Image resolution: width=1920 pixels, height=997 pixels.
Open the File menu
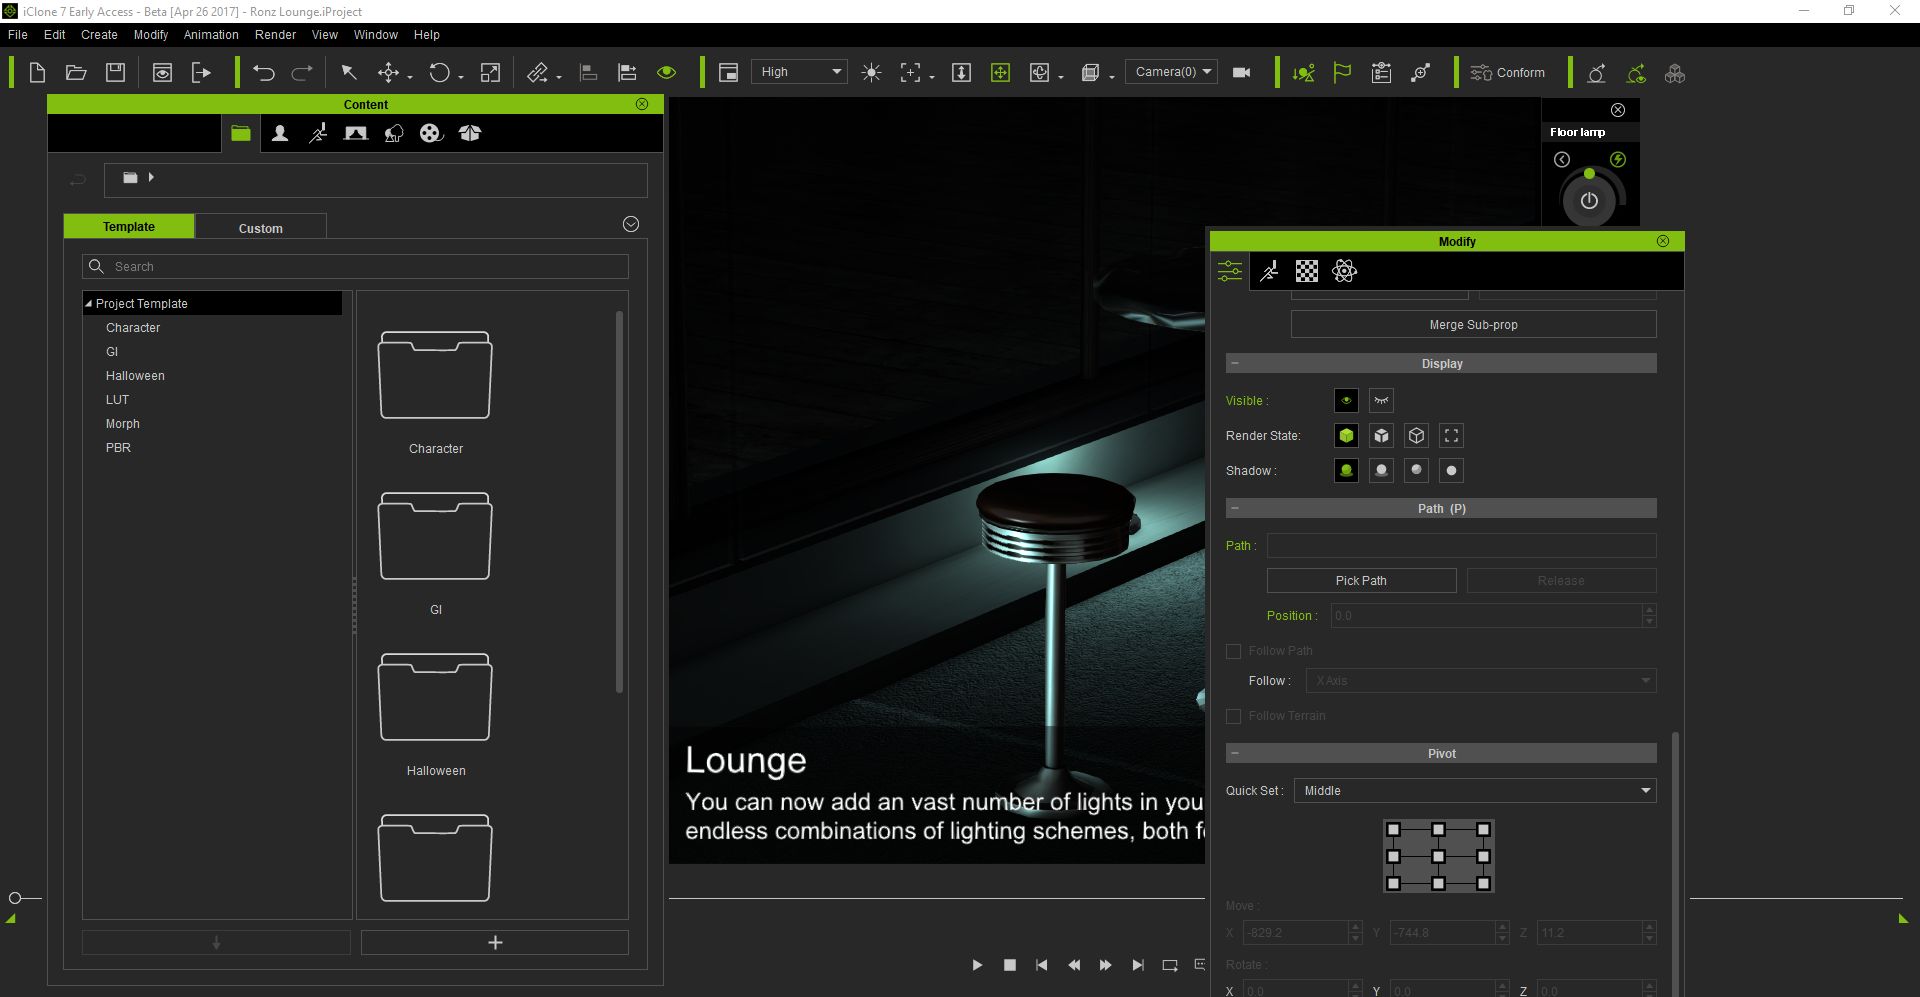click(x=18, y=34)
